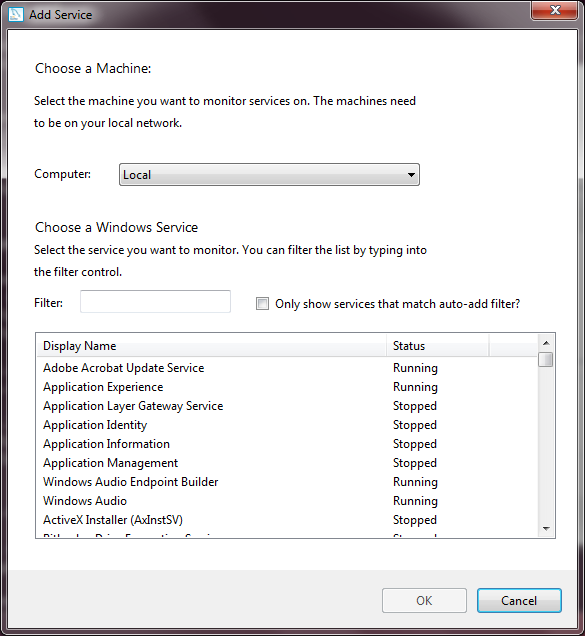
Task: Sort list by Display Name column header
Action: pos(211,346)
